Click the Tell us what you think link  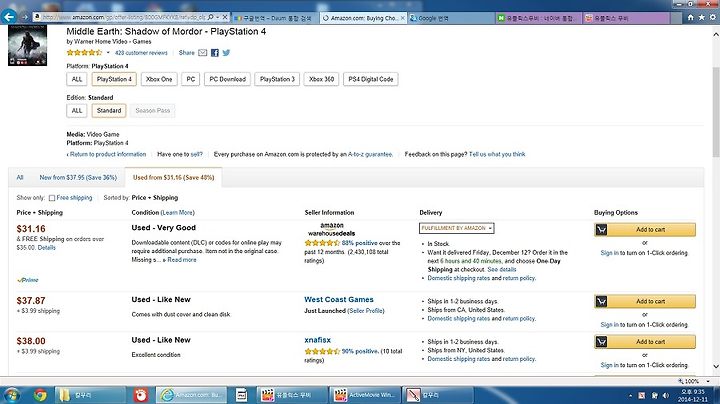tap(497, 154)
